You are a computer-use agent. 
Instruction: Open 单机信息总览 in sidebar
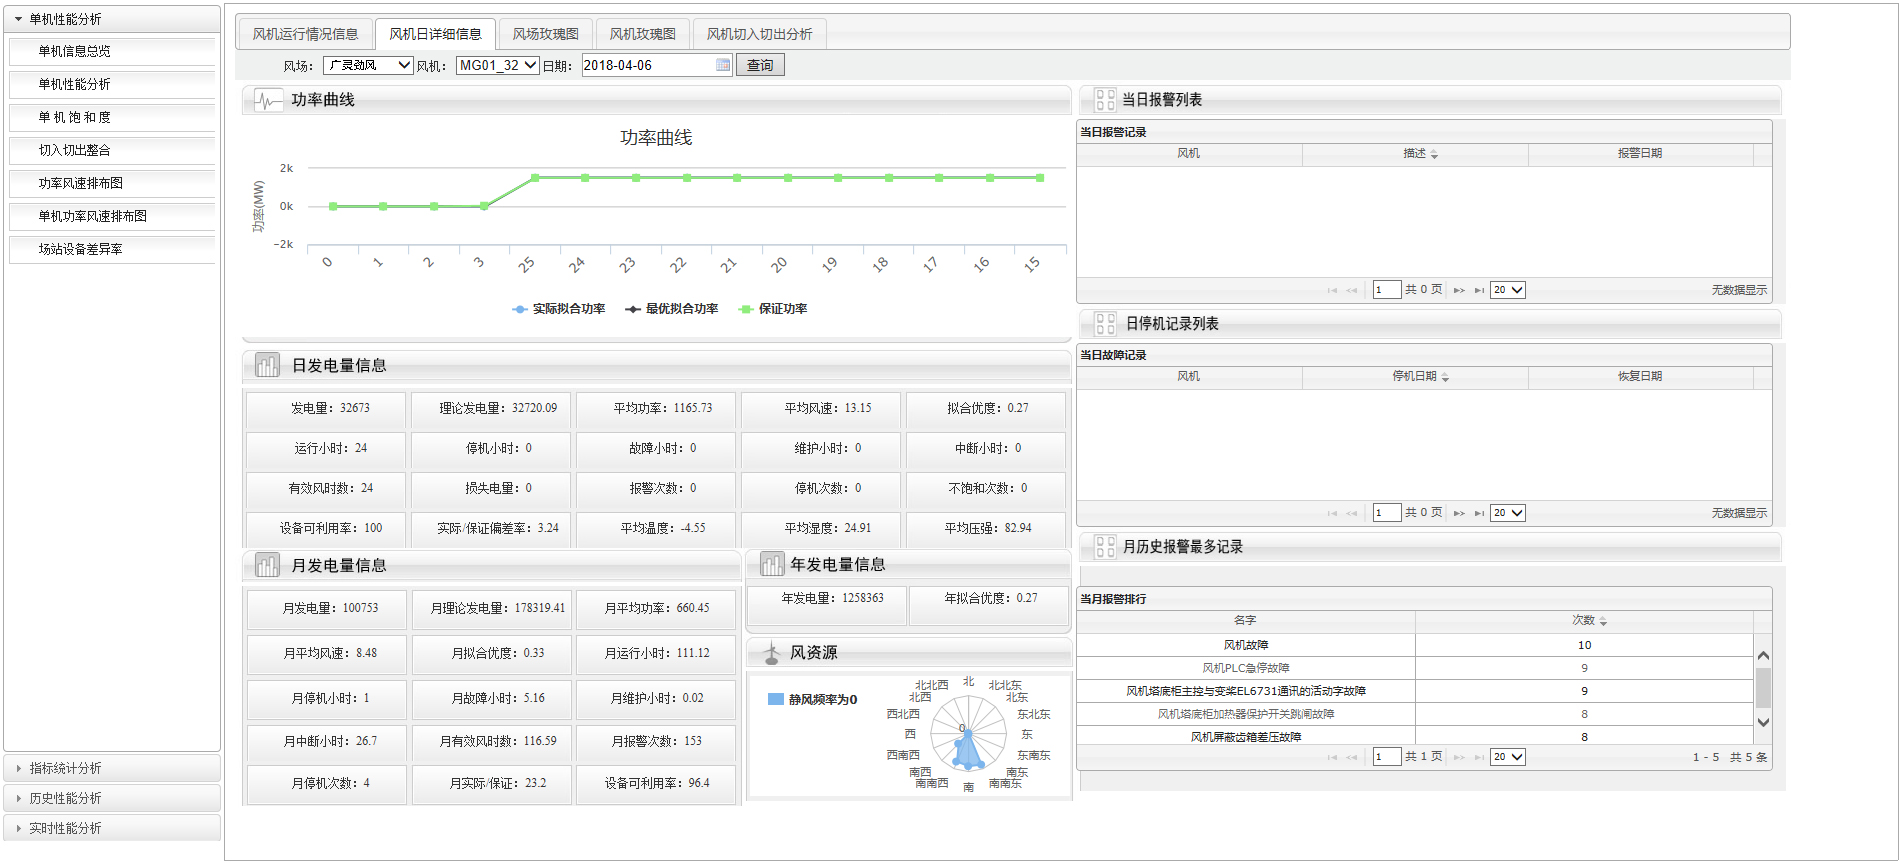pos(112,51)
